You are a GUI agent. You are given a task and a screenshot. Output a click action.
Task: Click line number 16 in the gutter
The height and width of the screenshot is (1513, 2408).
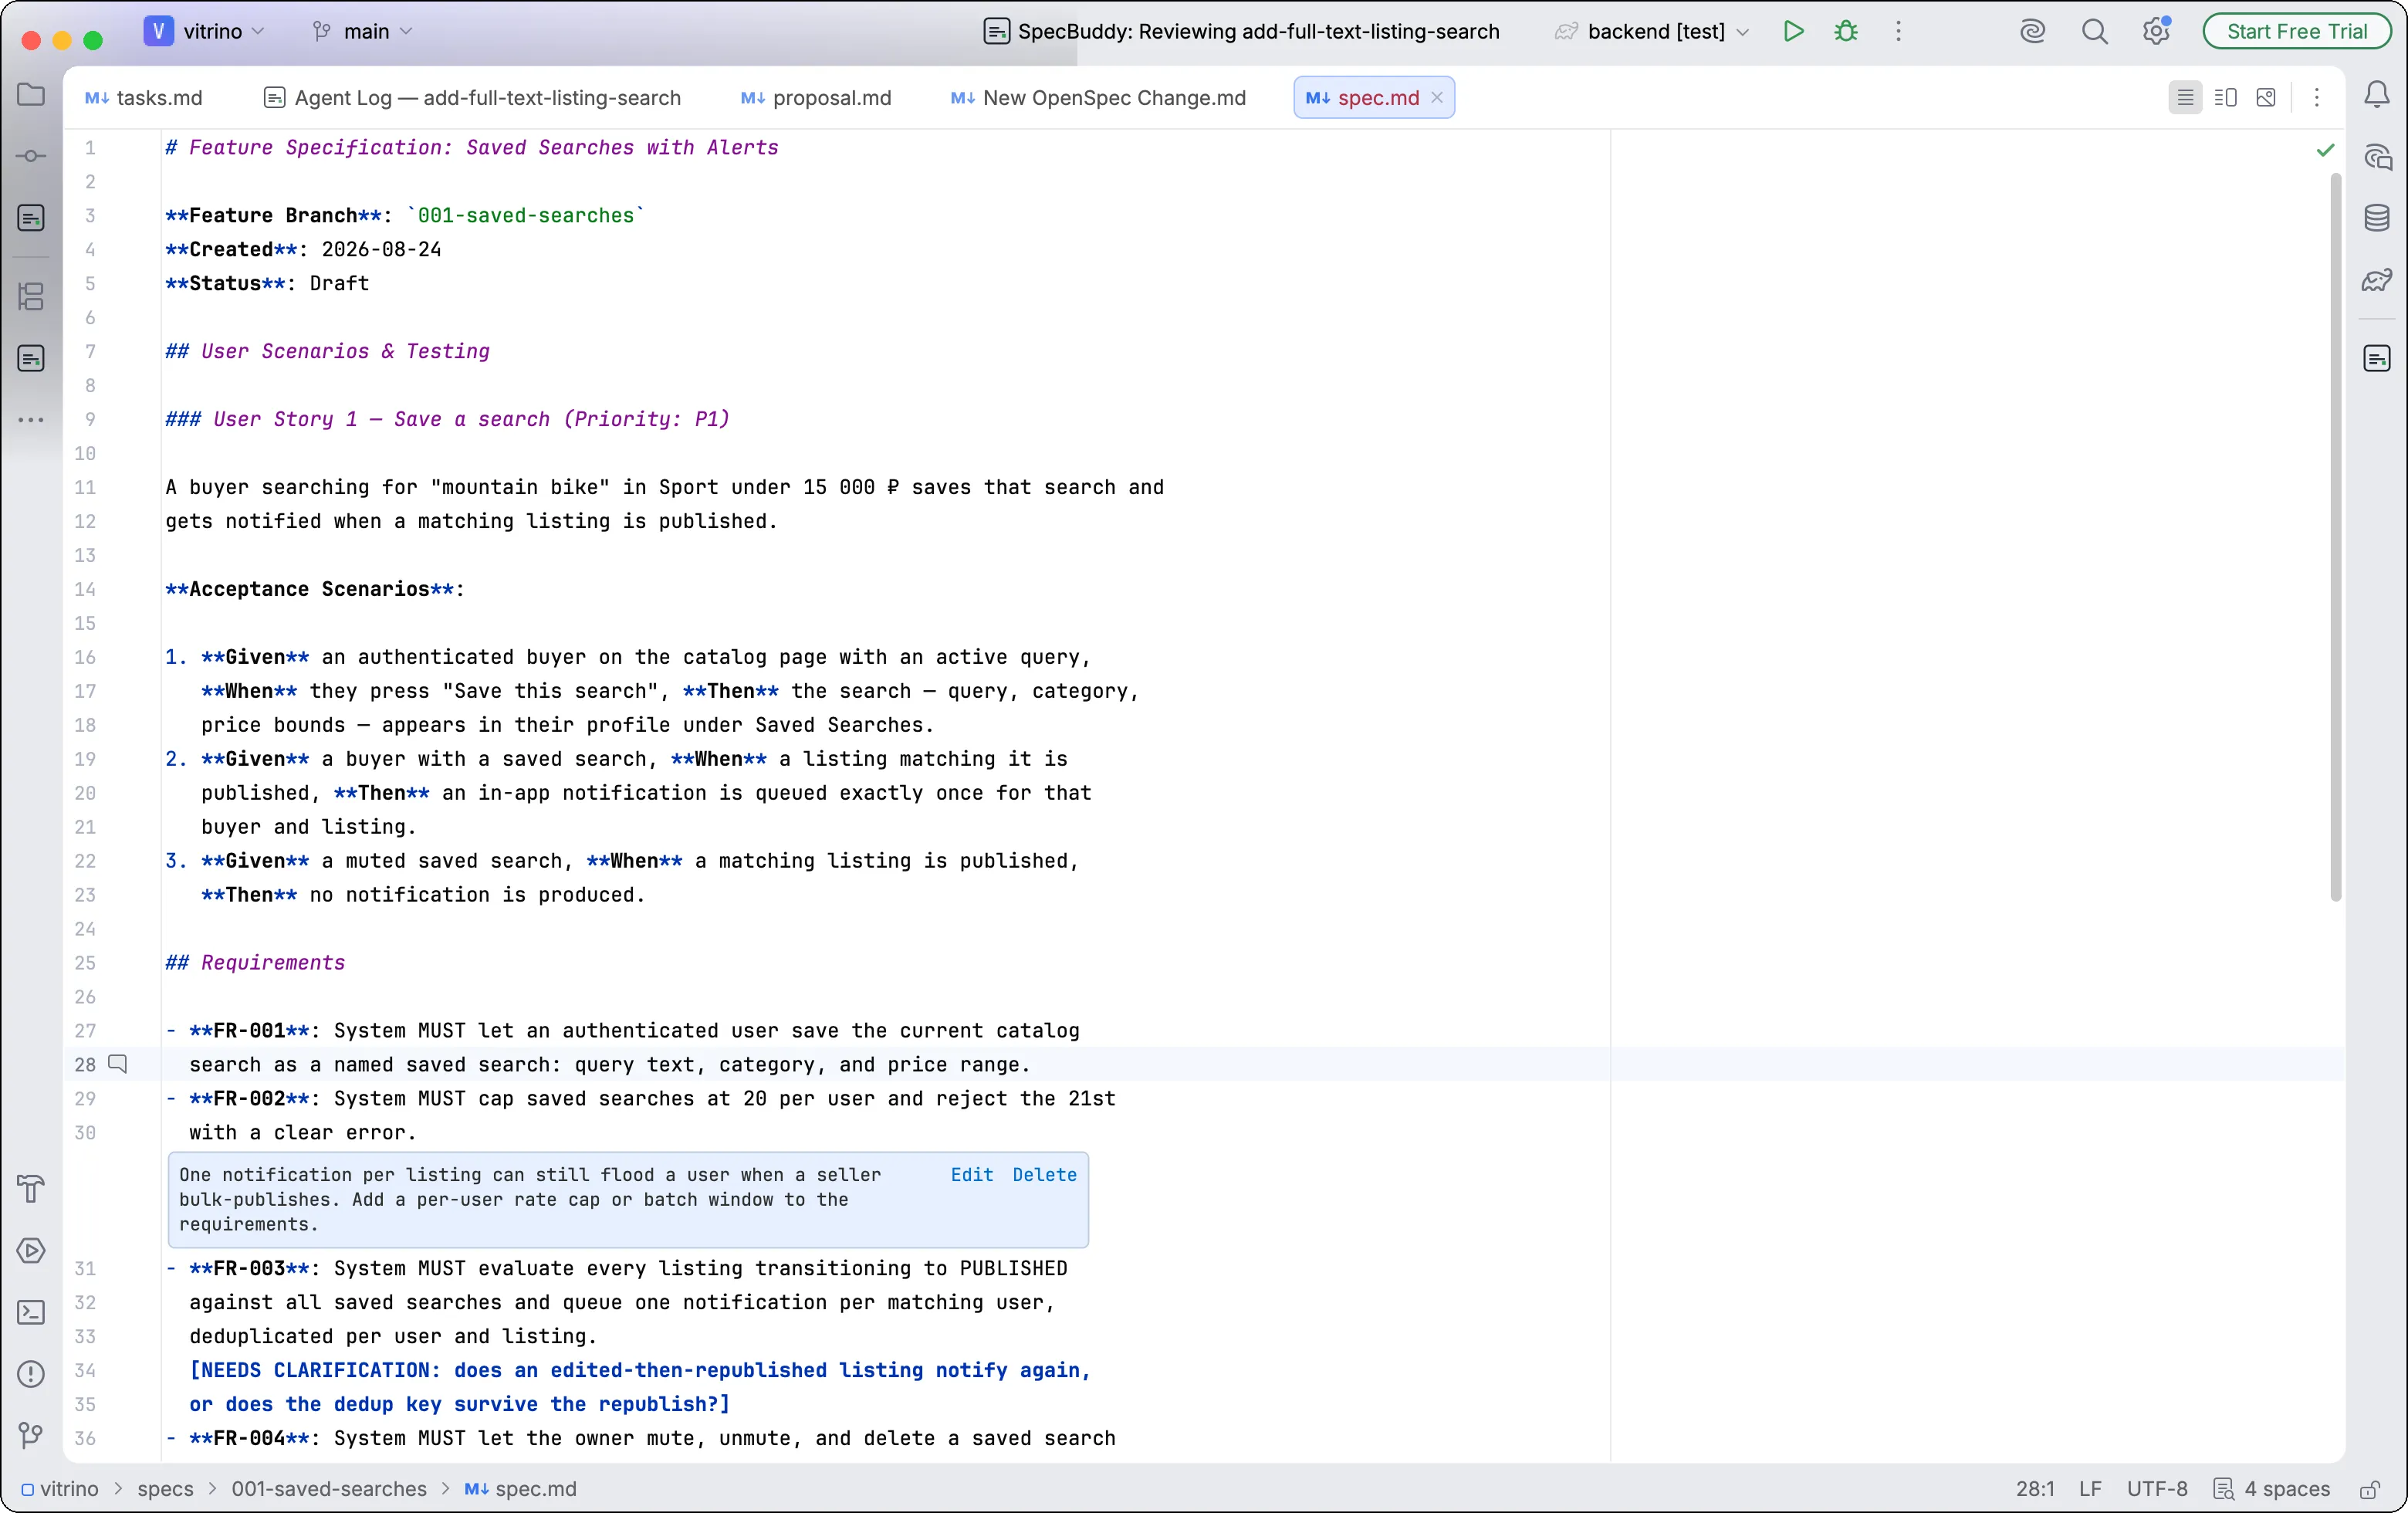coord(85,657)
